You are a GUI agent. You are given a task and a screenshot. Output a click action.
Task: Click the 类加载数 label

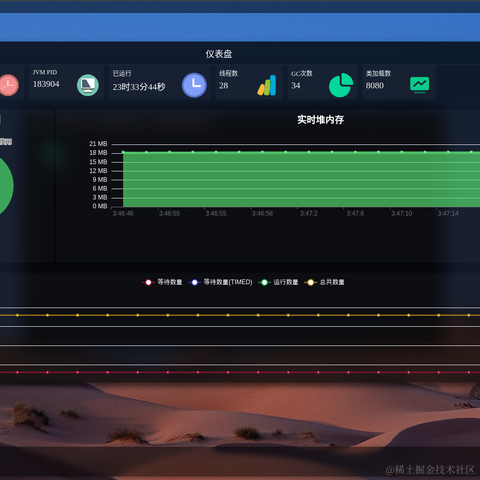[378, 73]
